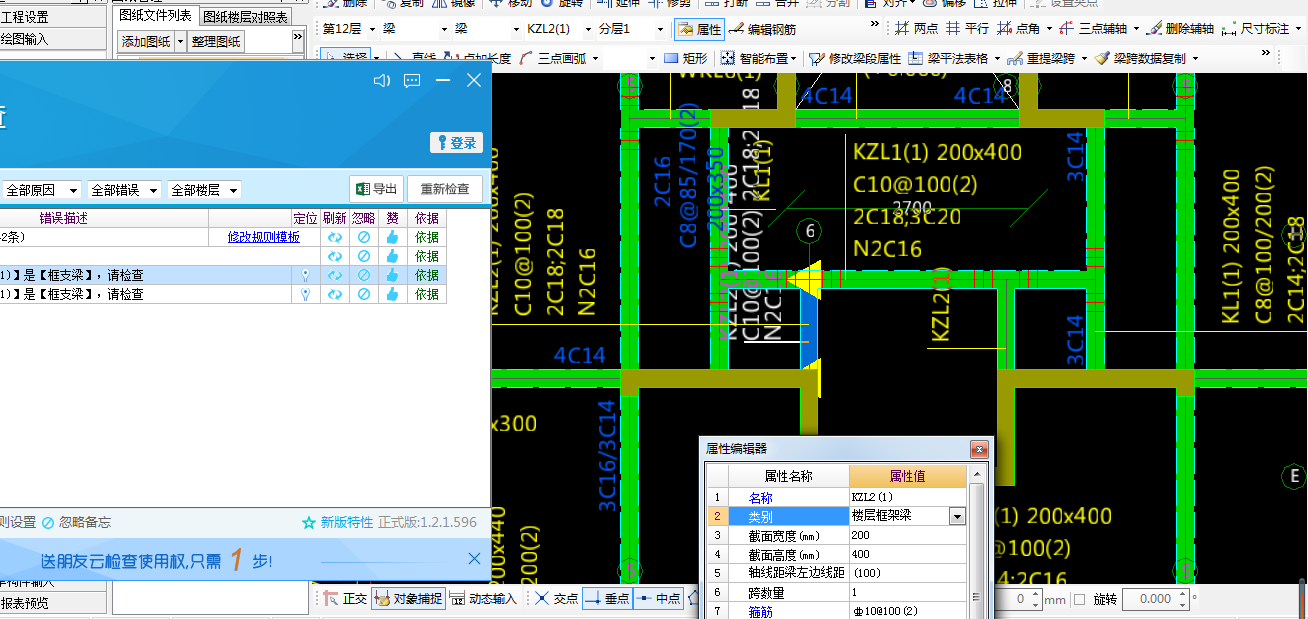Click the 删除辅轴 delete auxiliary axis tool
This screenshot has height=619, width=1308.
coord(1181,29)
